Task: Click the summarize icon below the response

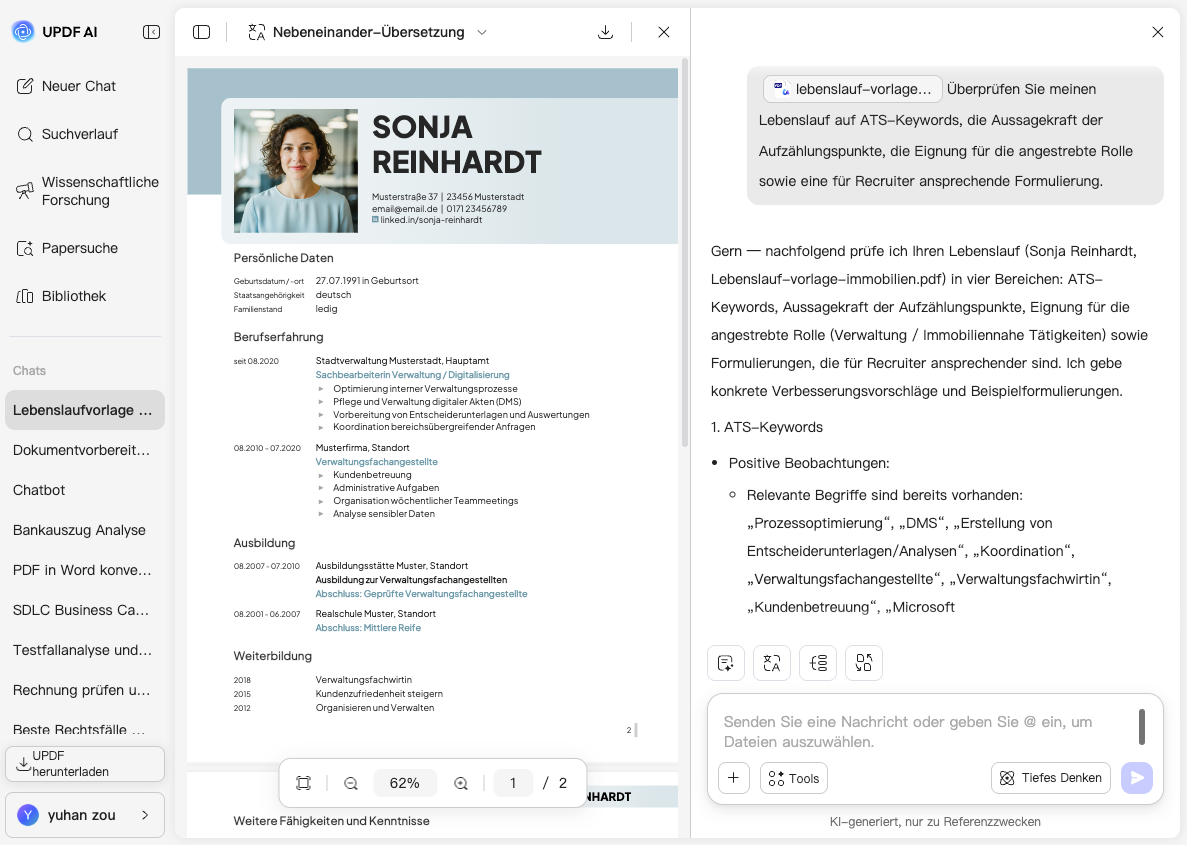Action: tap(726, 663)
